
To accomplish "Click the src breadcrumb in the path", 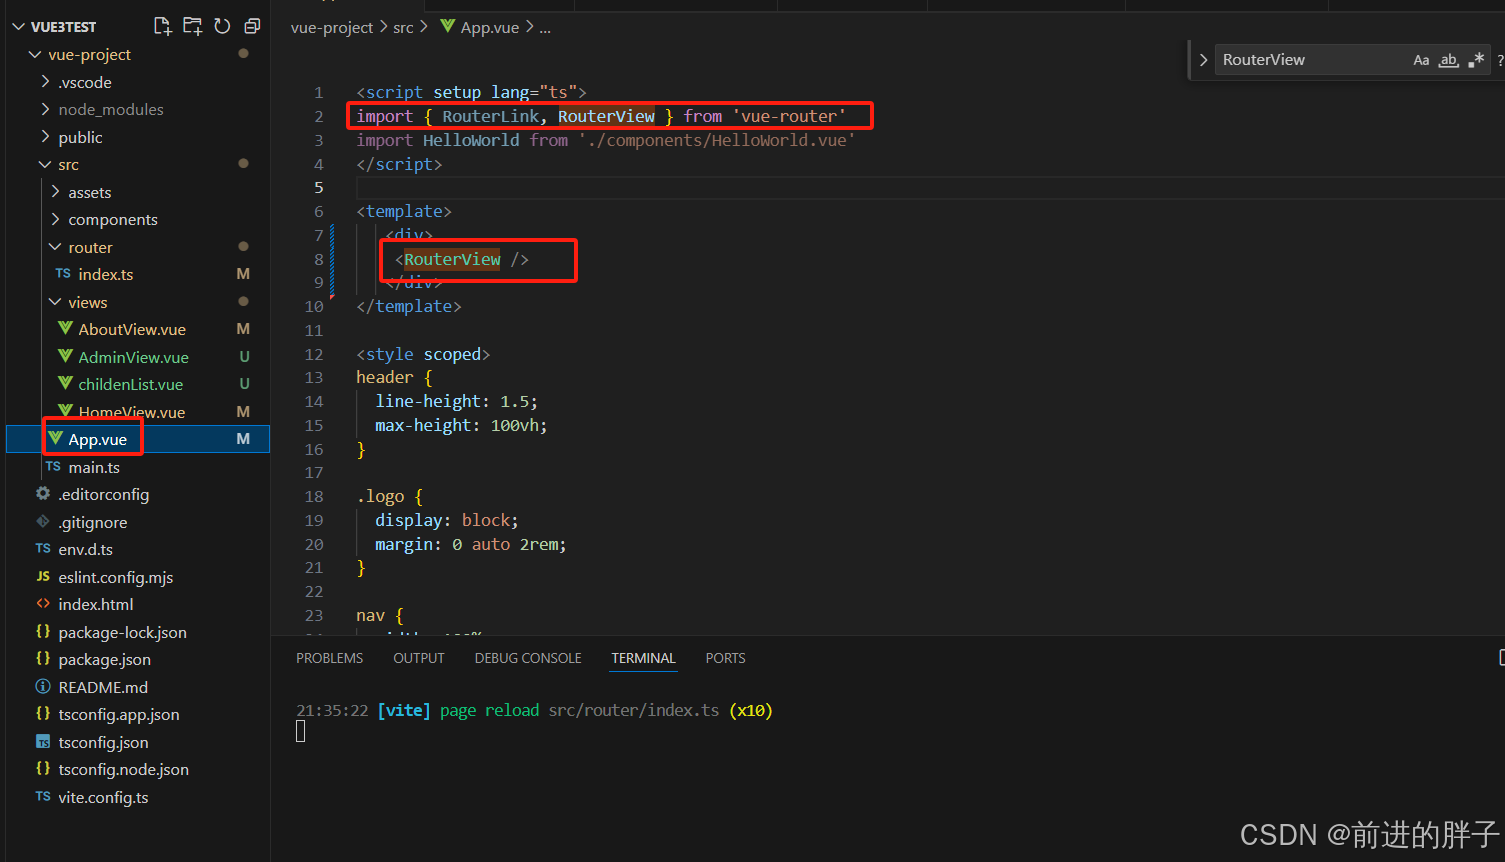I will tap(403, 28).
